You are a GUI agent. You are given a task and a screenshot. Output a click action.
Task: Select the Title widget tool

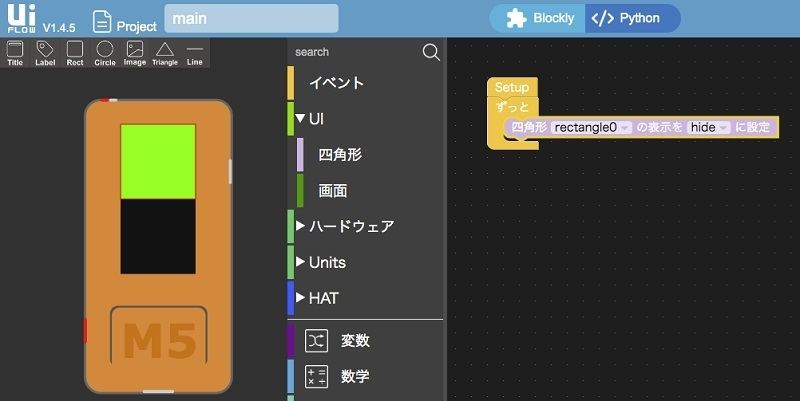pyautogui.click(x=15, y=53)
